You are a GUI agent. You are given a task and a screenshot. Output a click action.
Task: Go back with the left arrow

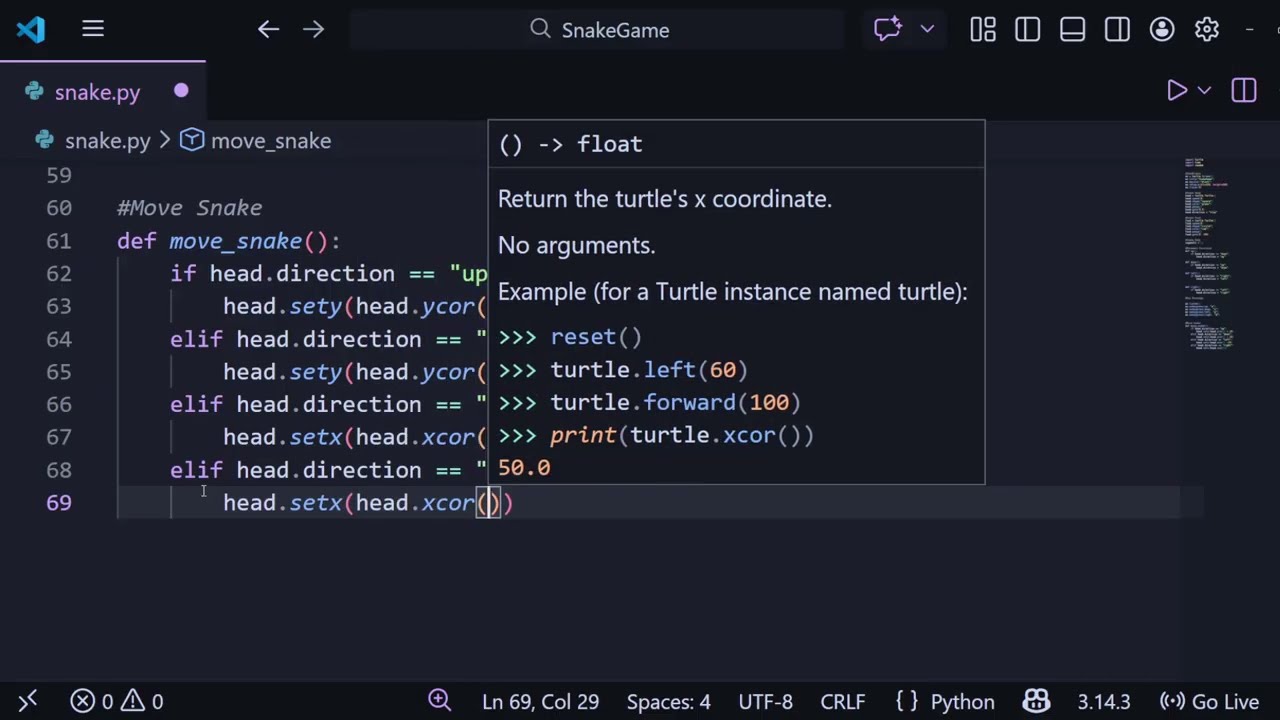click(x=268, y=29)
